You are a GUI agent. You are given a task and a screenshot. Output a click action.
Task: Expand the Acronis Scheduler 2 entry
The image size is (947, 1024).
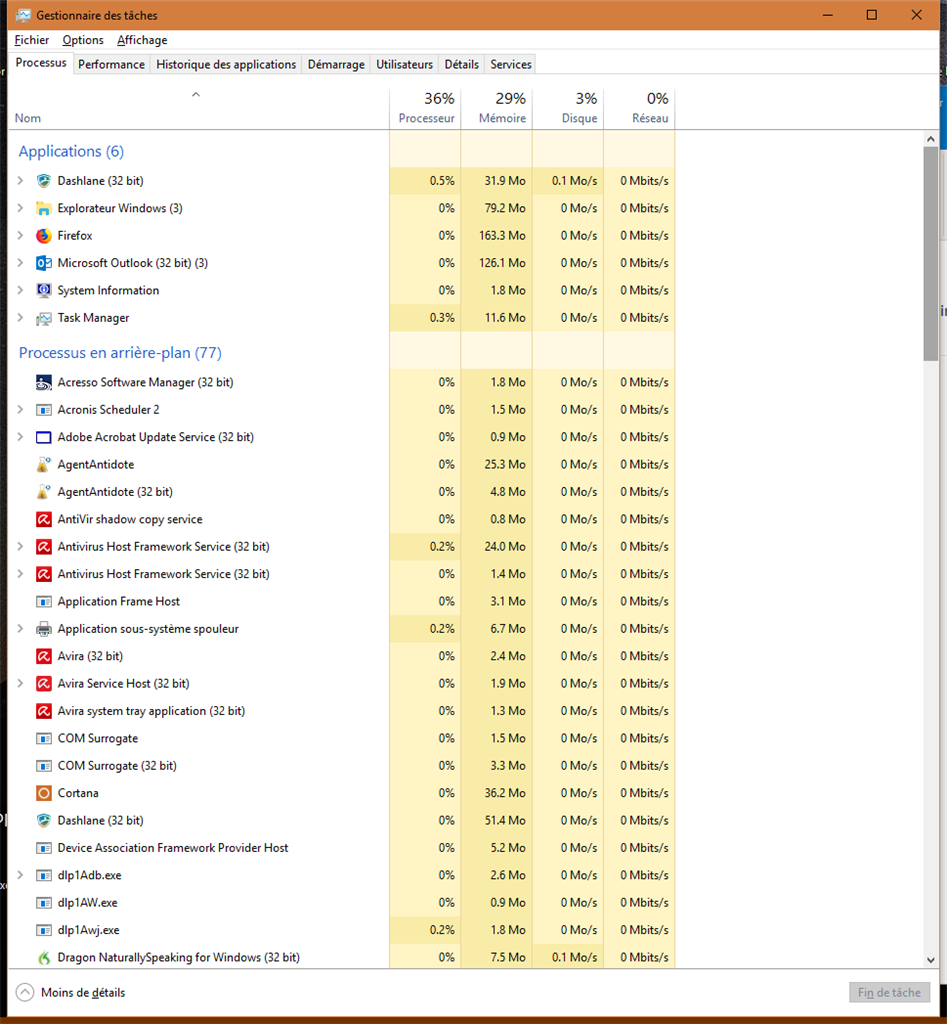coord(20,410)
